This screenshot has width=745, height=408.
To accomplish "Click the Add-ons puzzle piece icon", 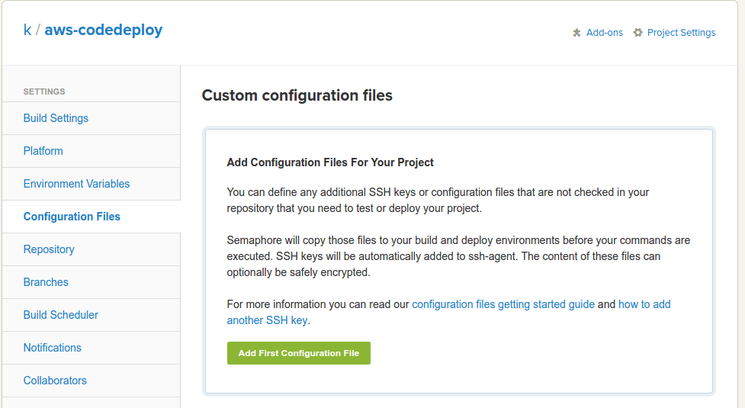I will point(576,33).
